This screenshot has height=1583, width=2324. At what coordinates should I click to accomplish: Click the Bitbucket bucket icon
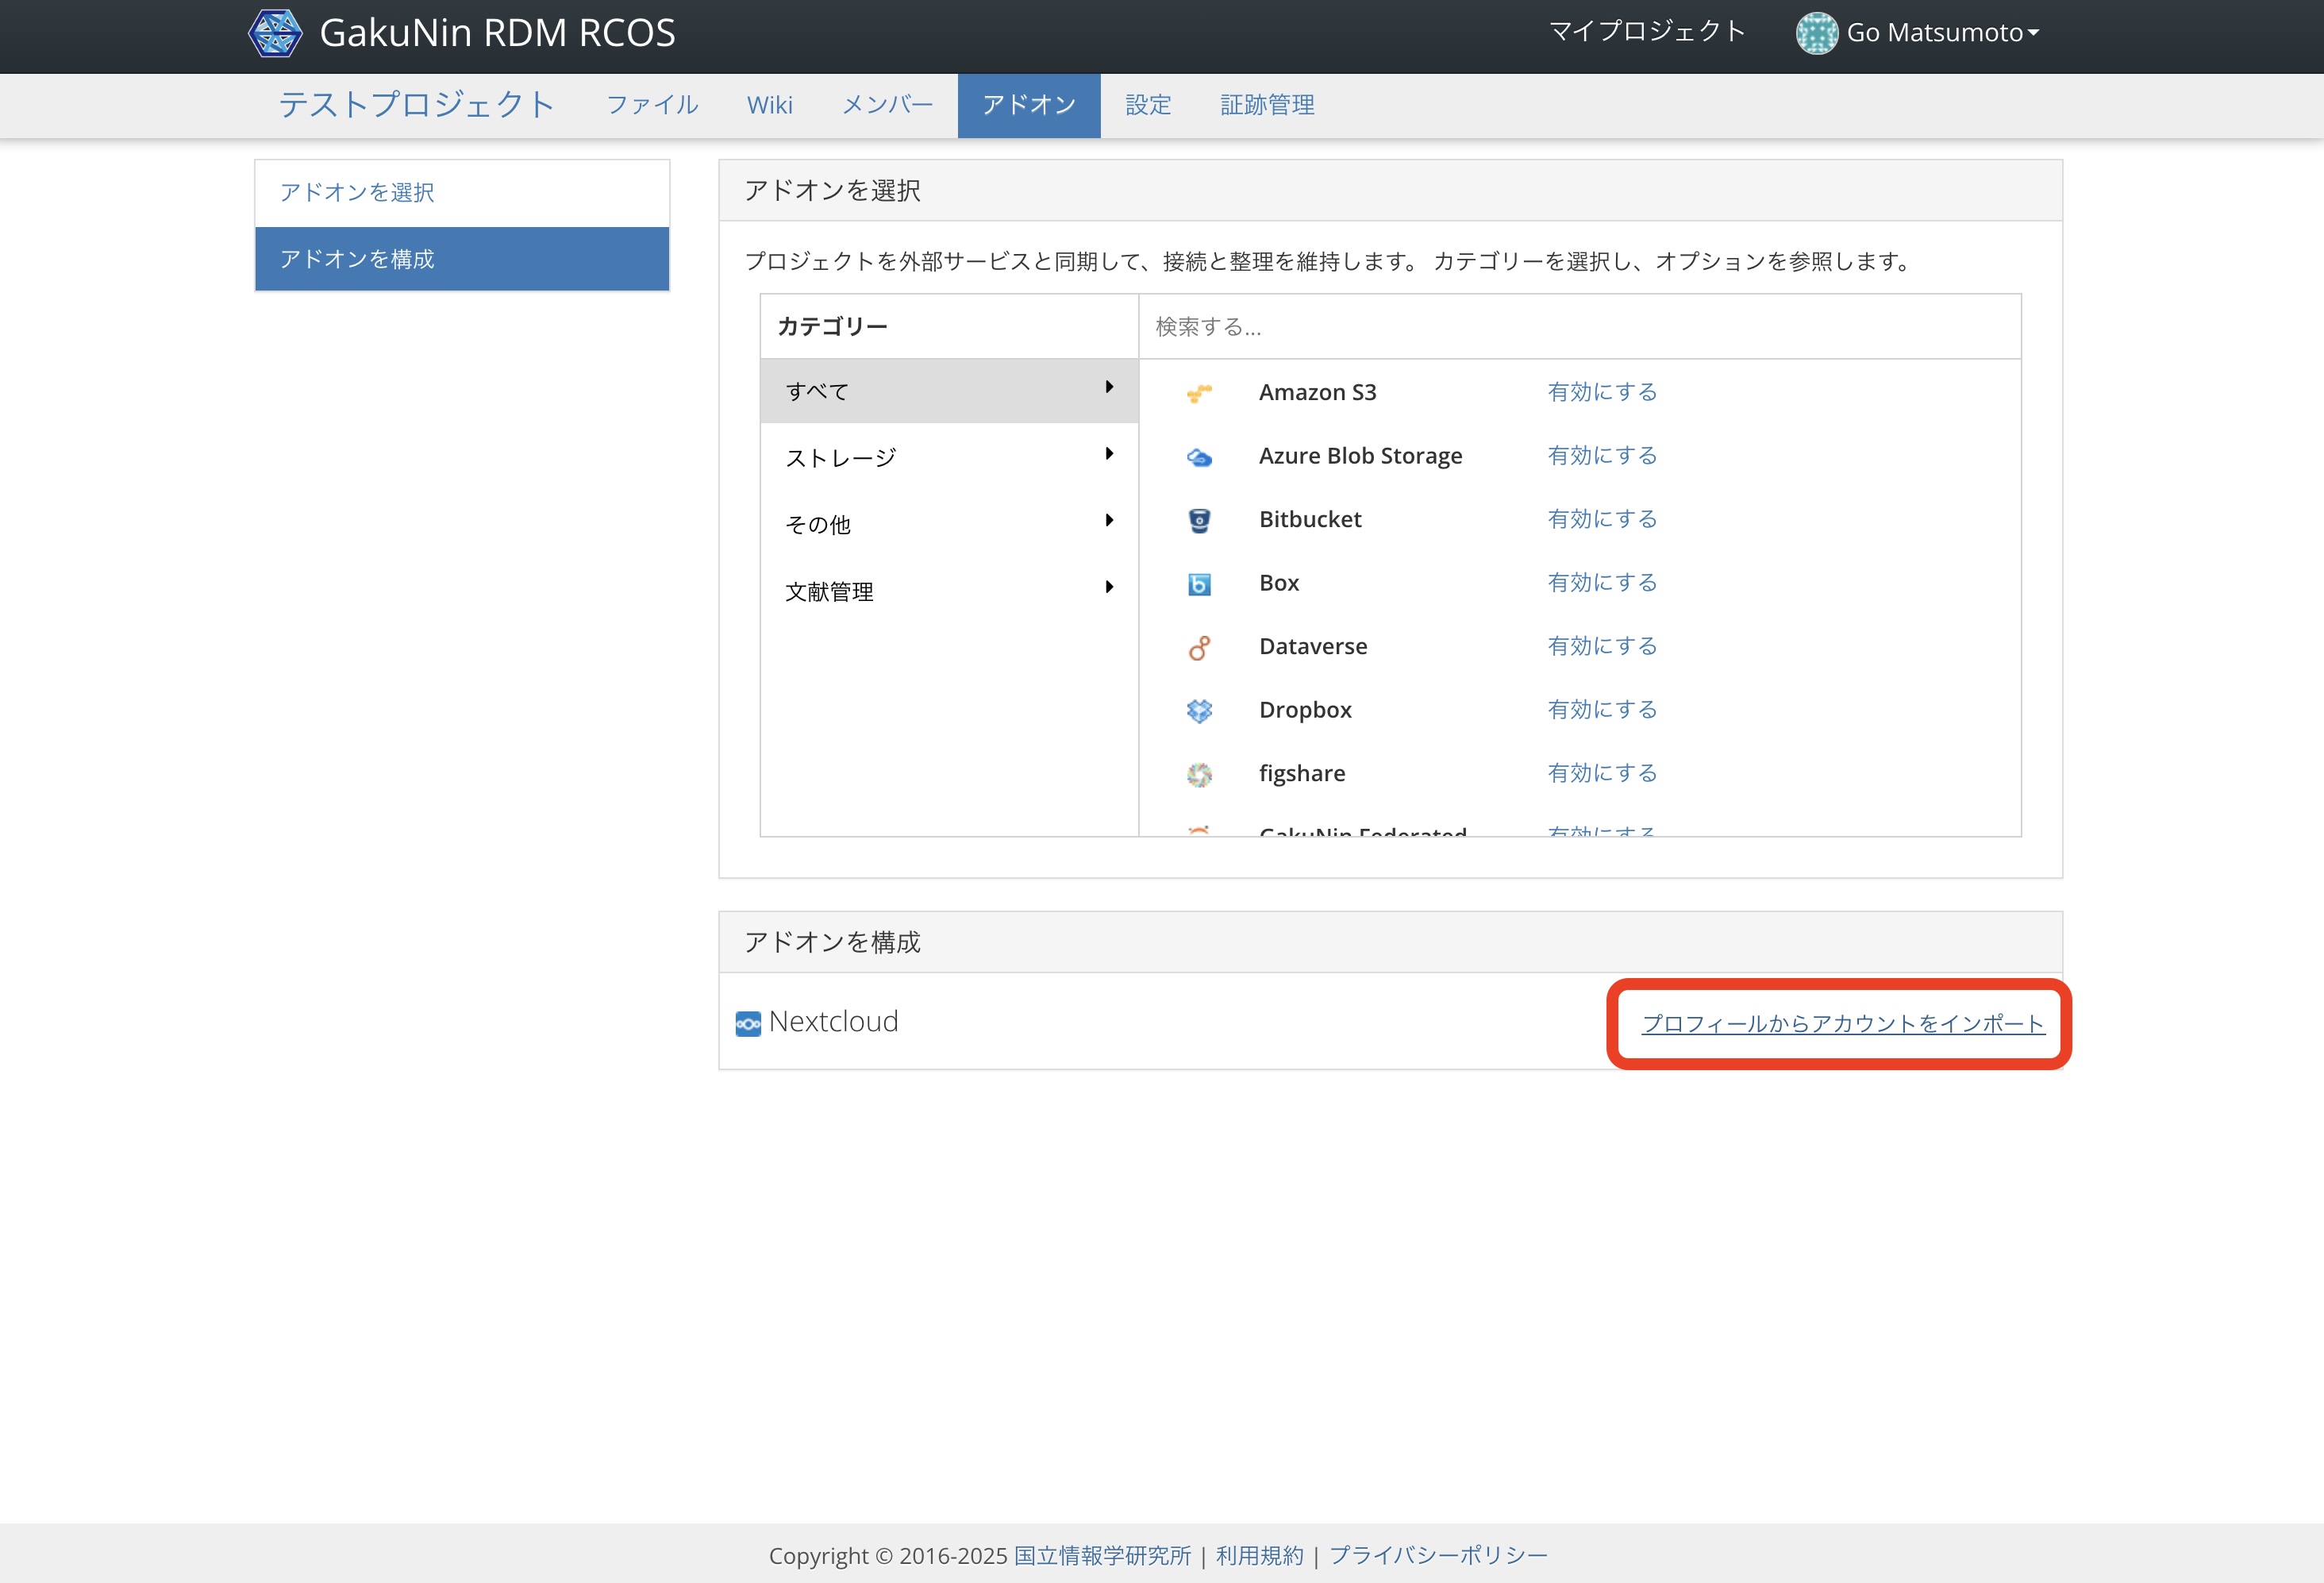[1199, 520]
